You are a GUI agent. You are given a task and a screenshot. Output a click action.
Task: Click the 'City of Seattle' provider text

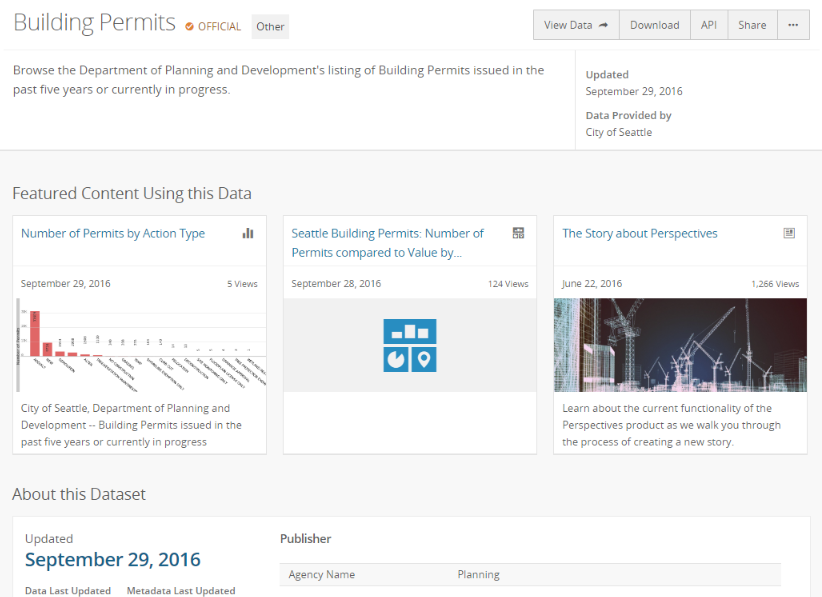point(619,132)
